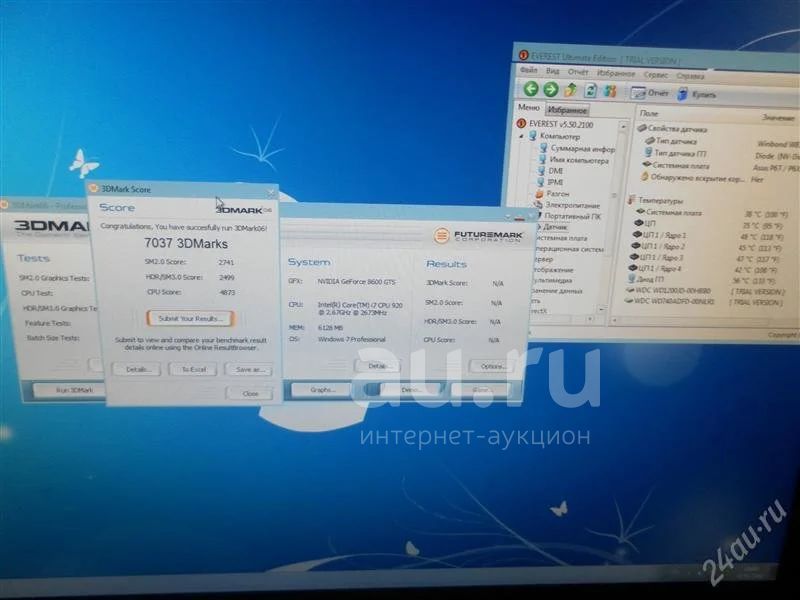Click the ЦП1 / Ядро 3 temperature row
The width and height of the screenshot is (800, 600).
coord(706,258)
